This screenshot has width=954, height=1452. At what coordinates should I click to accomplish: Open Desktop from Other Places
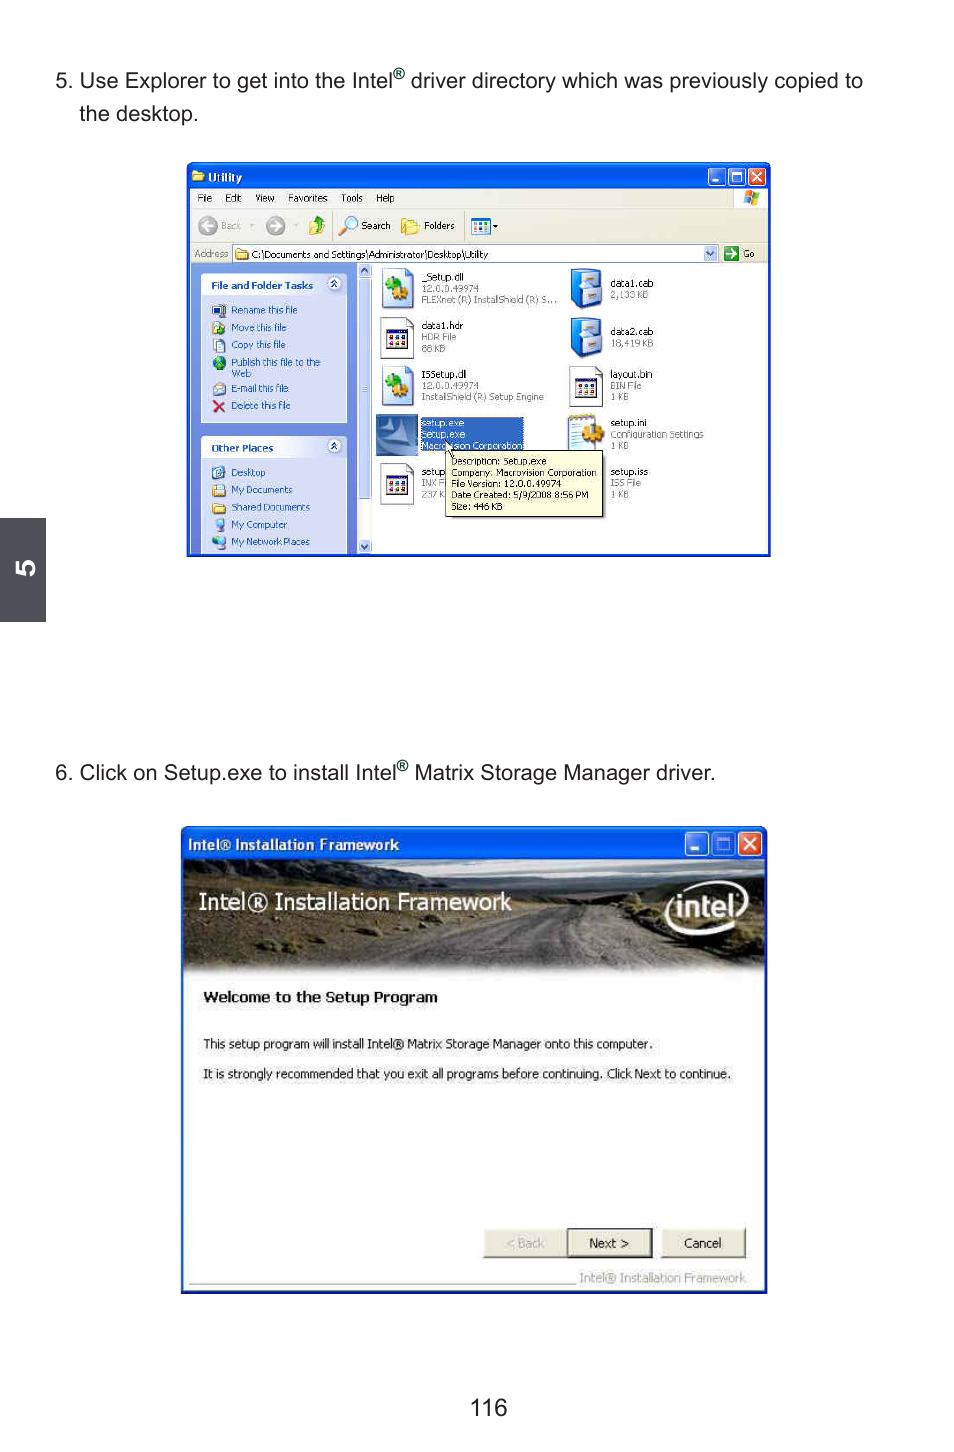[248, 473]
